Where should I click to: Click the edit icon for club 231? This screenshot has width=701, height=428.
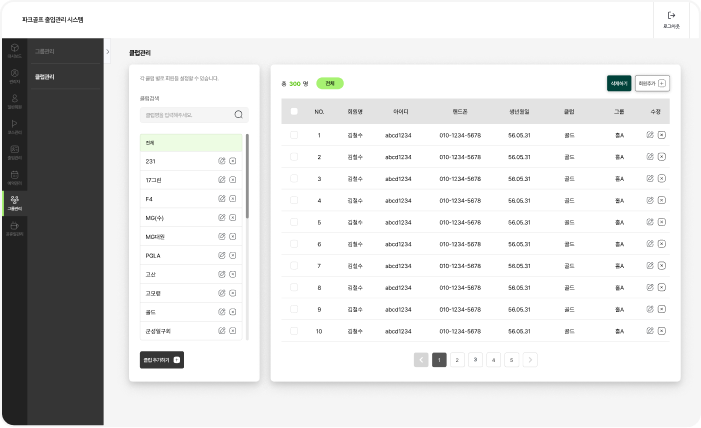(x=222, y=161)
